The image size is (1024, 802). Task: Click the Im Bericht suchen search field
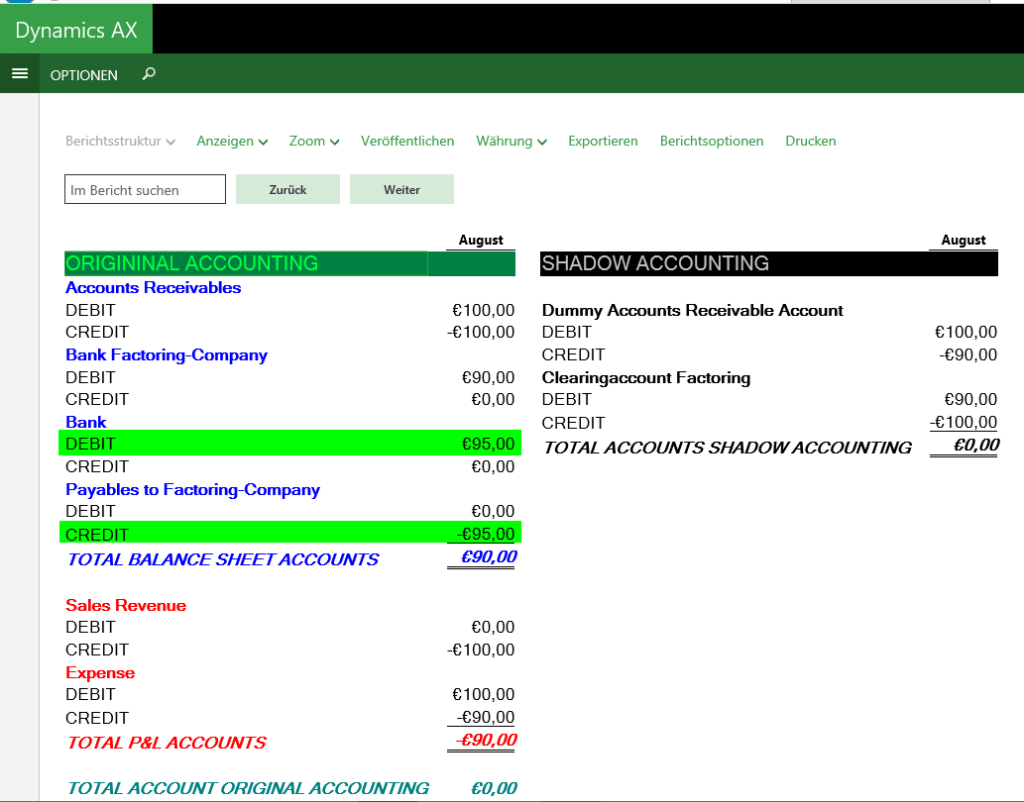click(144, 188)
